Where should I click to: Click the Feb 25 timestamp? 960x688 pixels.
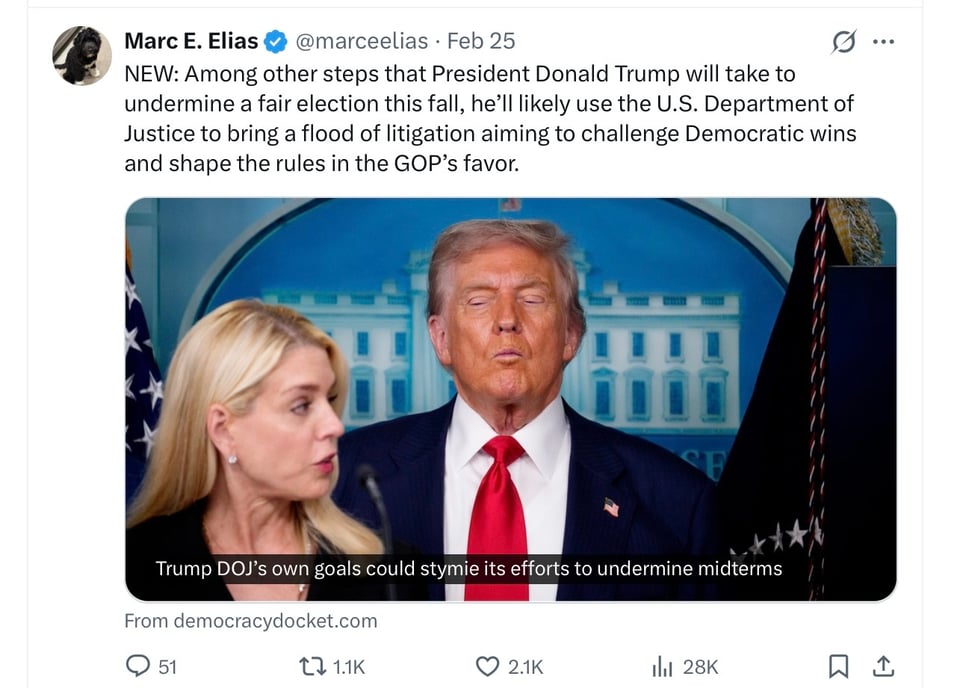pyautogui.click(x=482, y=41)
